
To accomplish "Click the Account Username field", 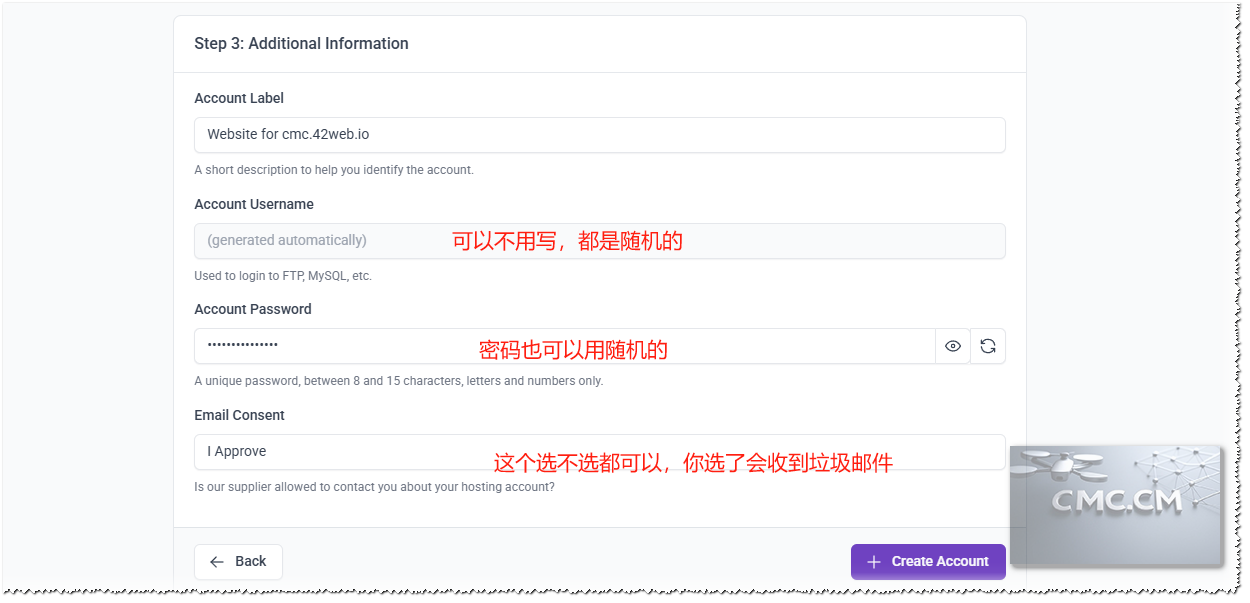I will point(600,241).
